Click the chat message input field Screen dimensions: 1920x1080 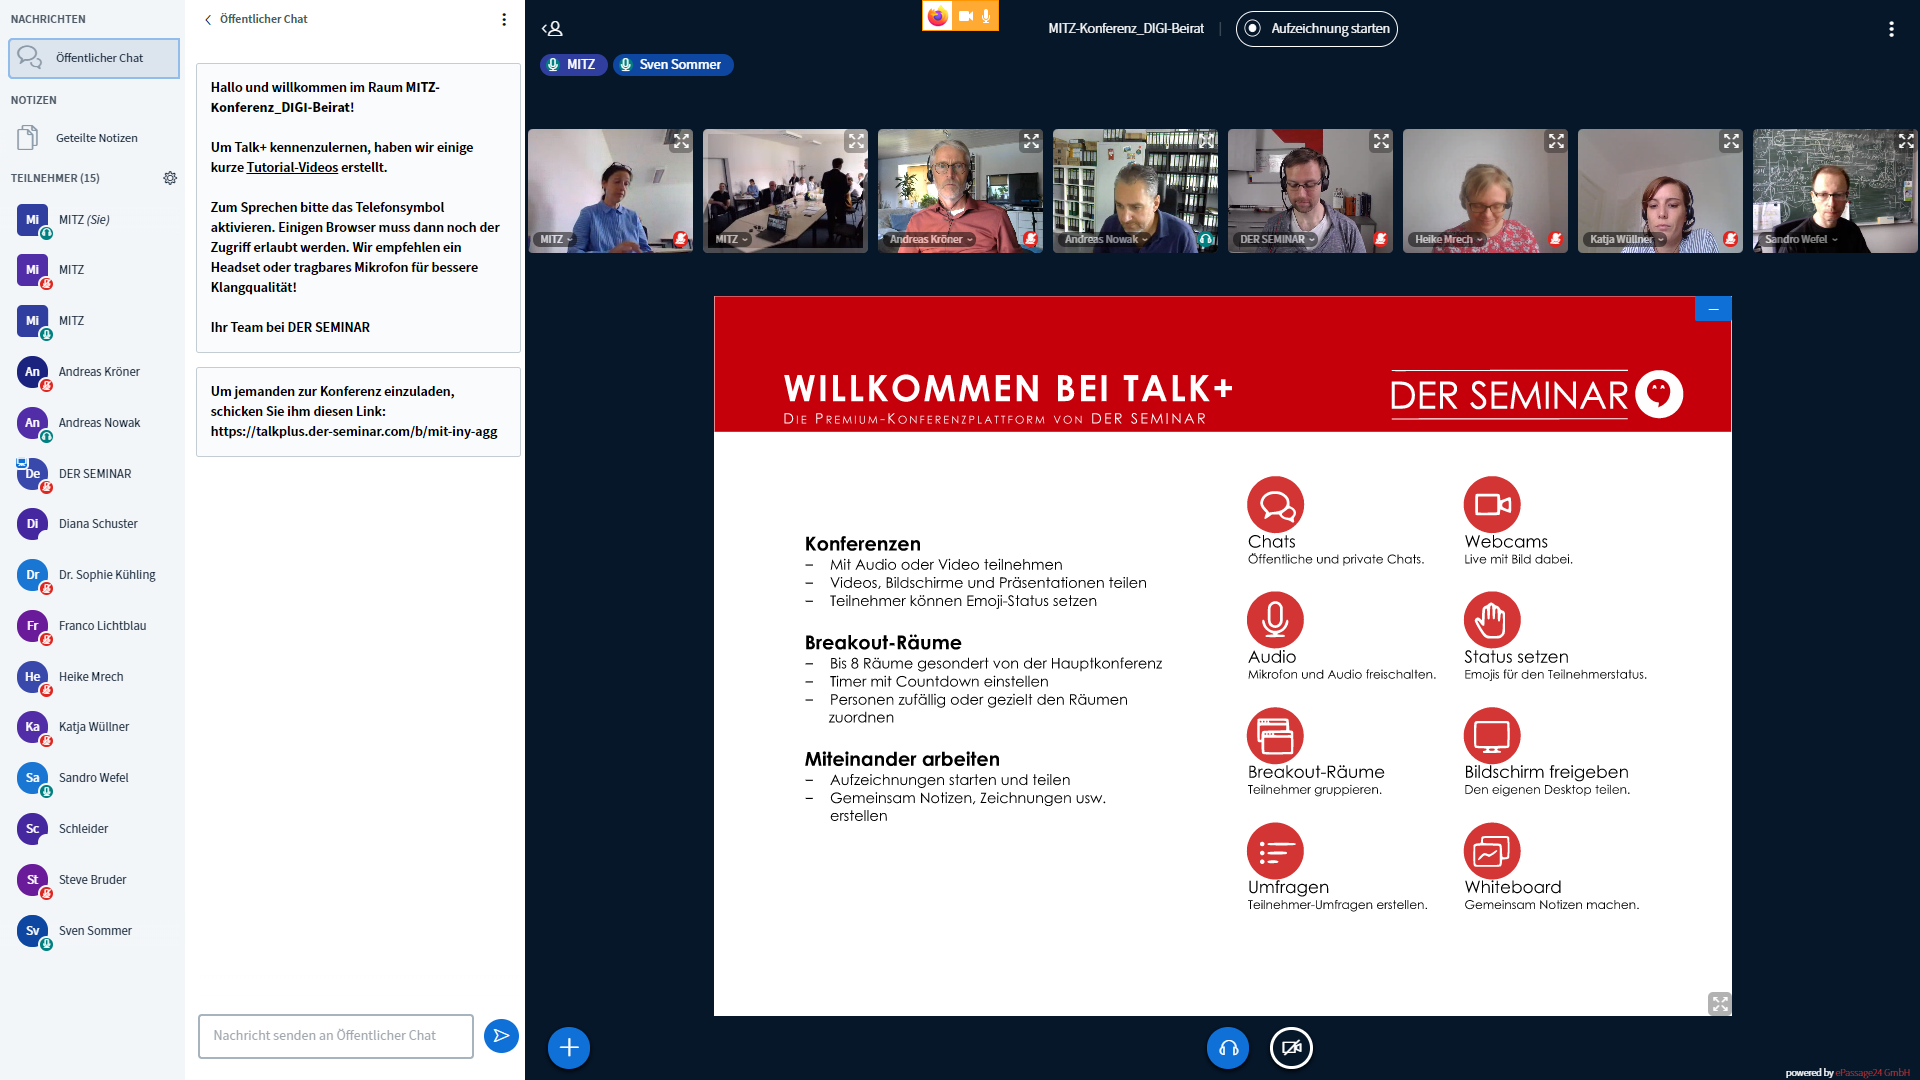tap(336, 1036)
